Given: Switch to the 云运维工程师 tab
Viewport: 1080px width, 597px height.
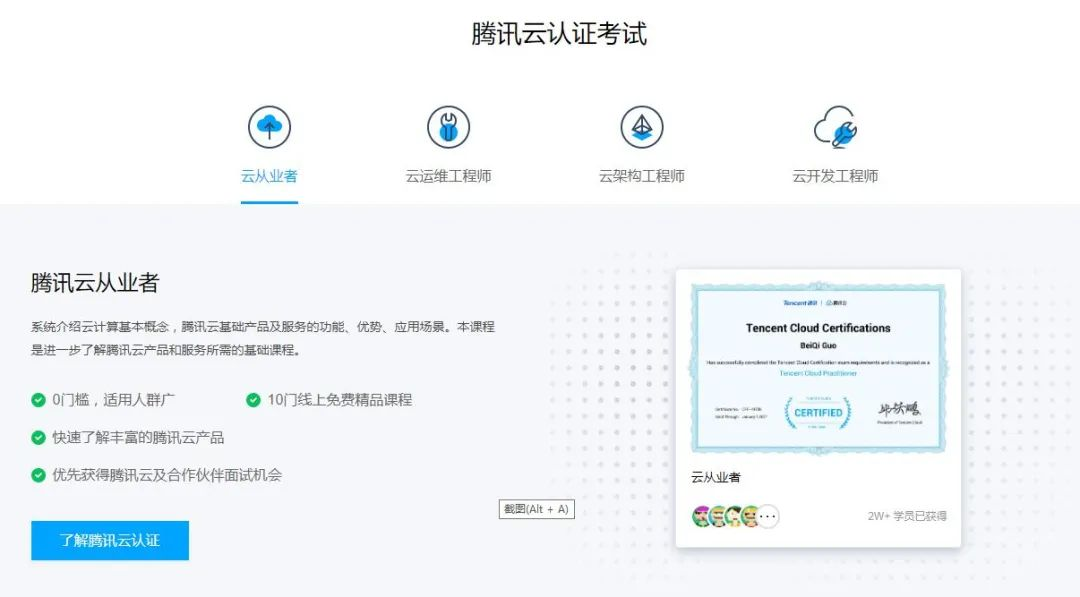Looking at the screenshot, I should [448, 176].
